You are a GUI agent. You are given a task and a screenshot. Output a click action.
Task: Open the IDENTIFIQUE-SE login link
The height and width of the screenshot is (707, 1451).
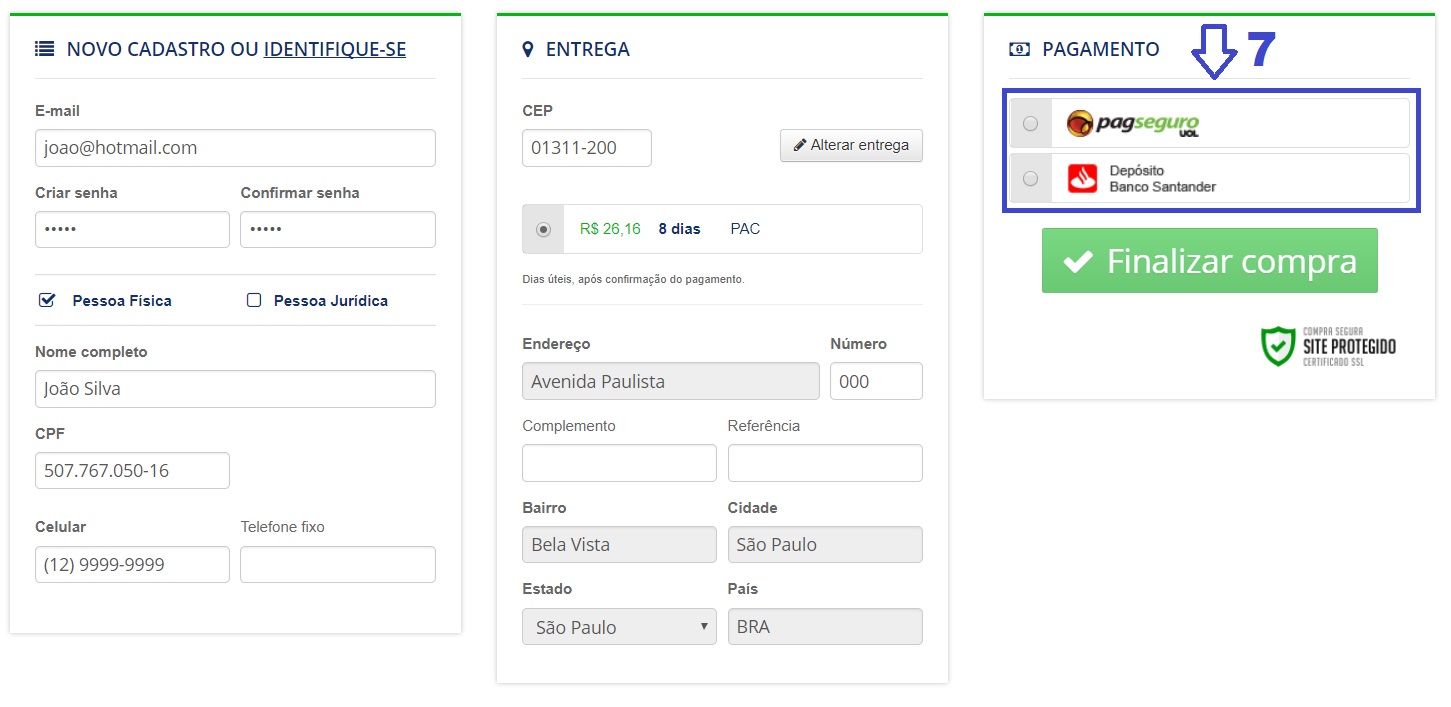(334, 49)
